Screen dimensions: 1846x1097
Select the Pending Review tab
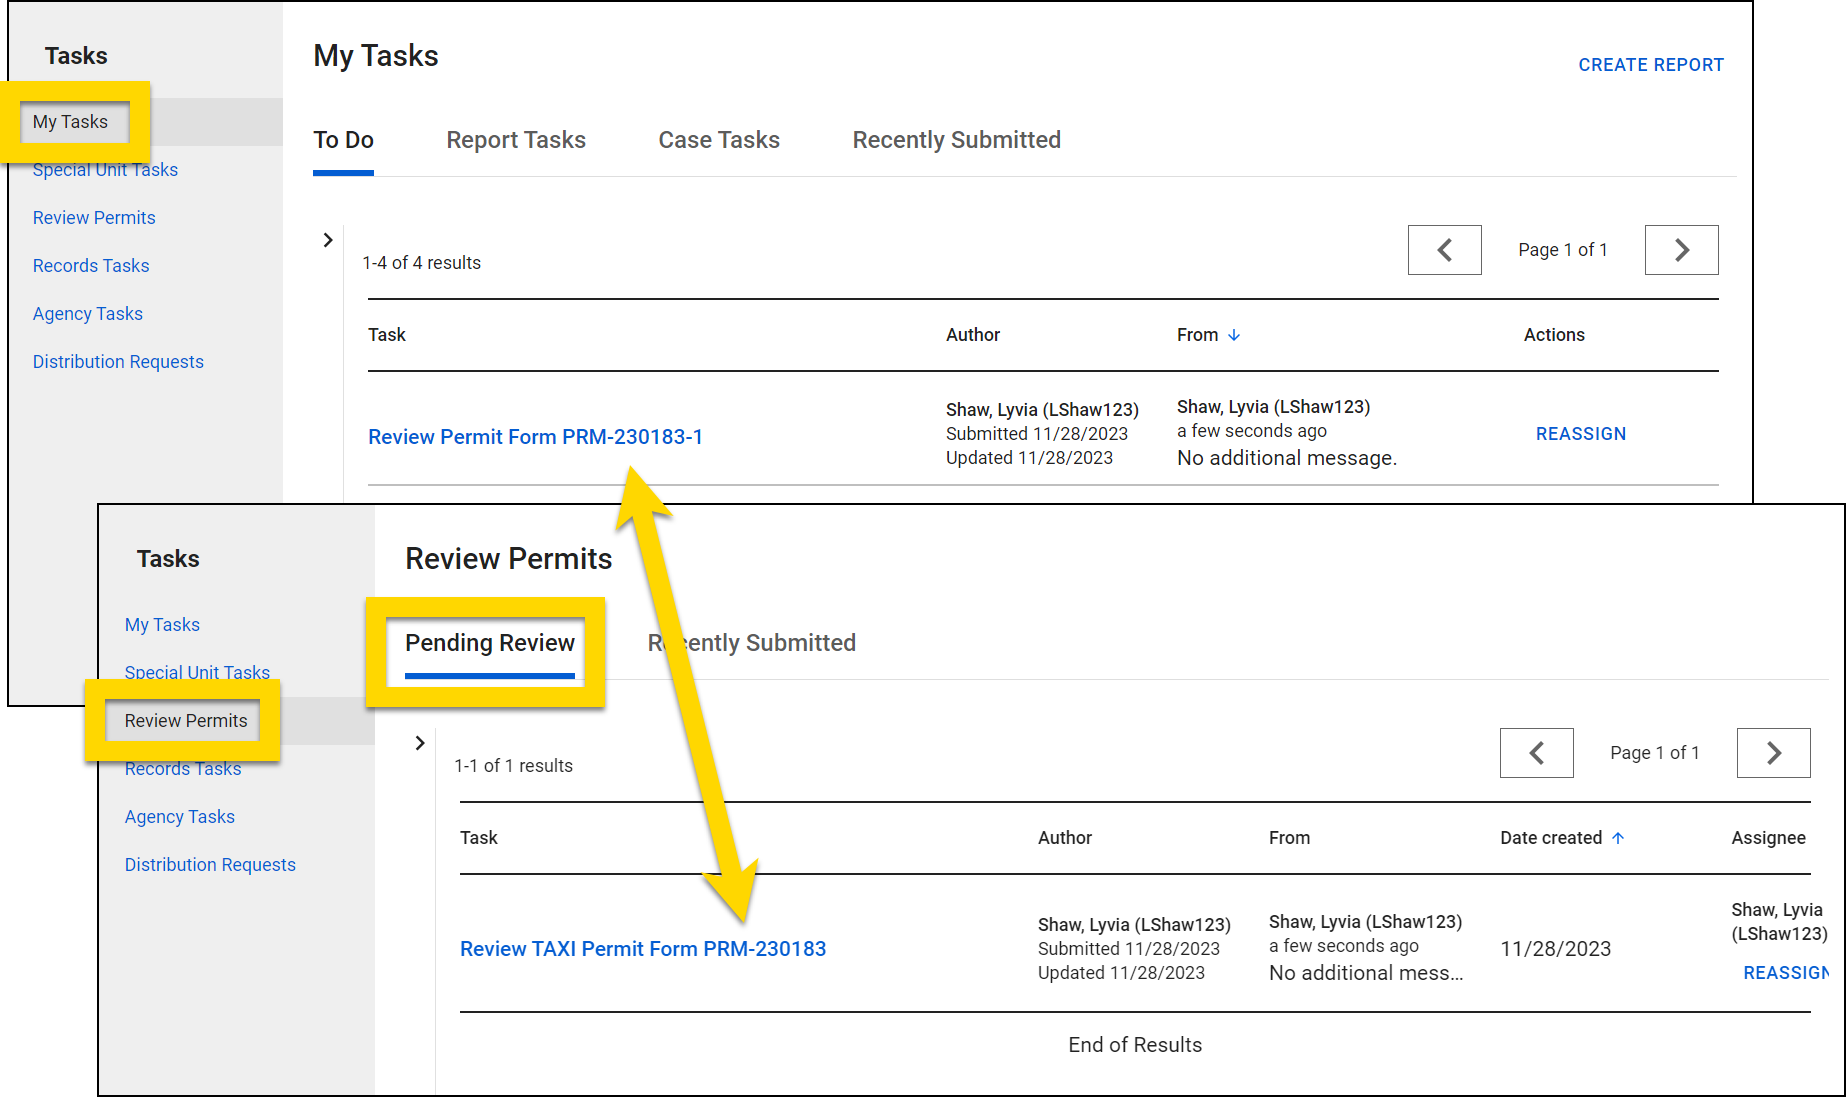[489, 643]
